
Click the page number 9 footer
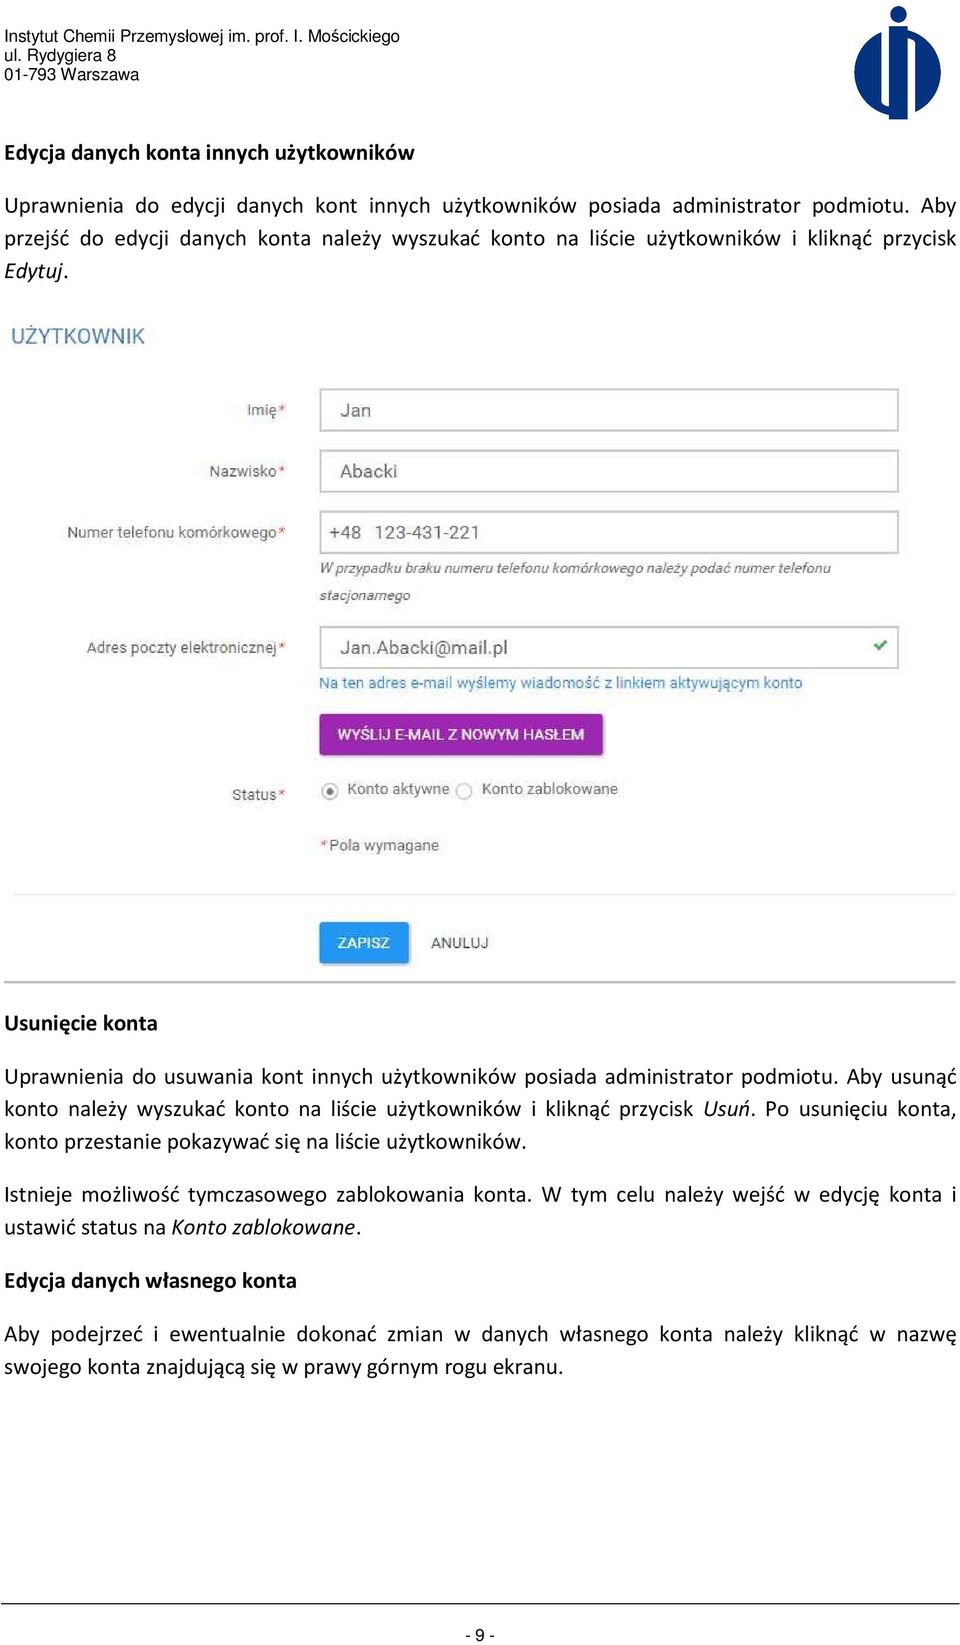point(480,1635)
